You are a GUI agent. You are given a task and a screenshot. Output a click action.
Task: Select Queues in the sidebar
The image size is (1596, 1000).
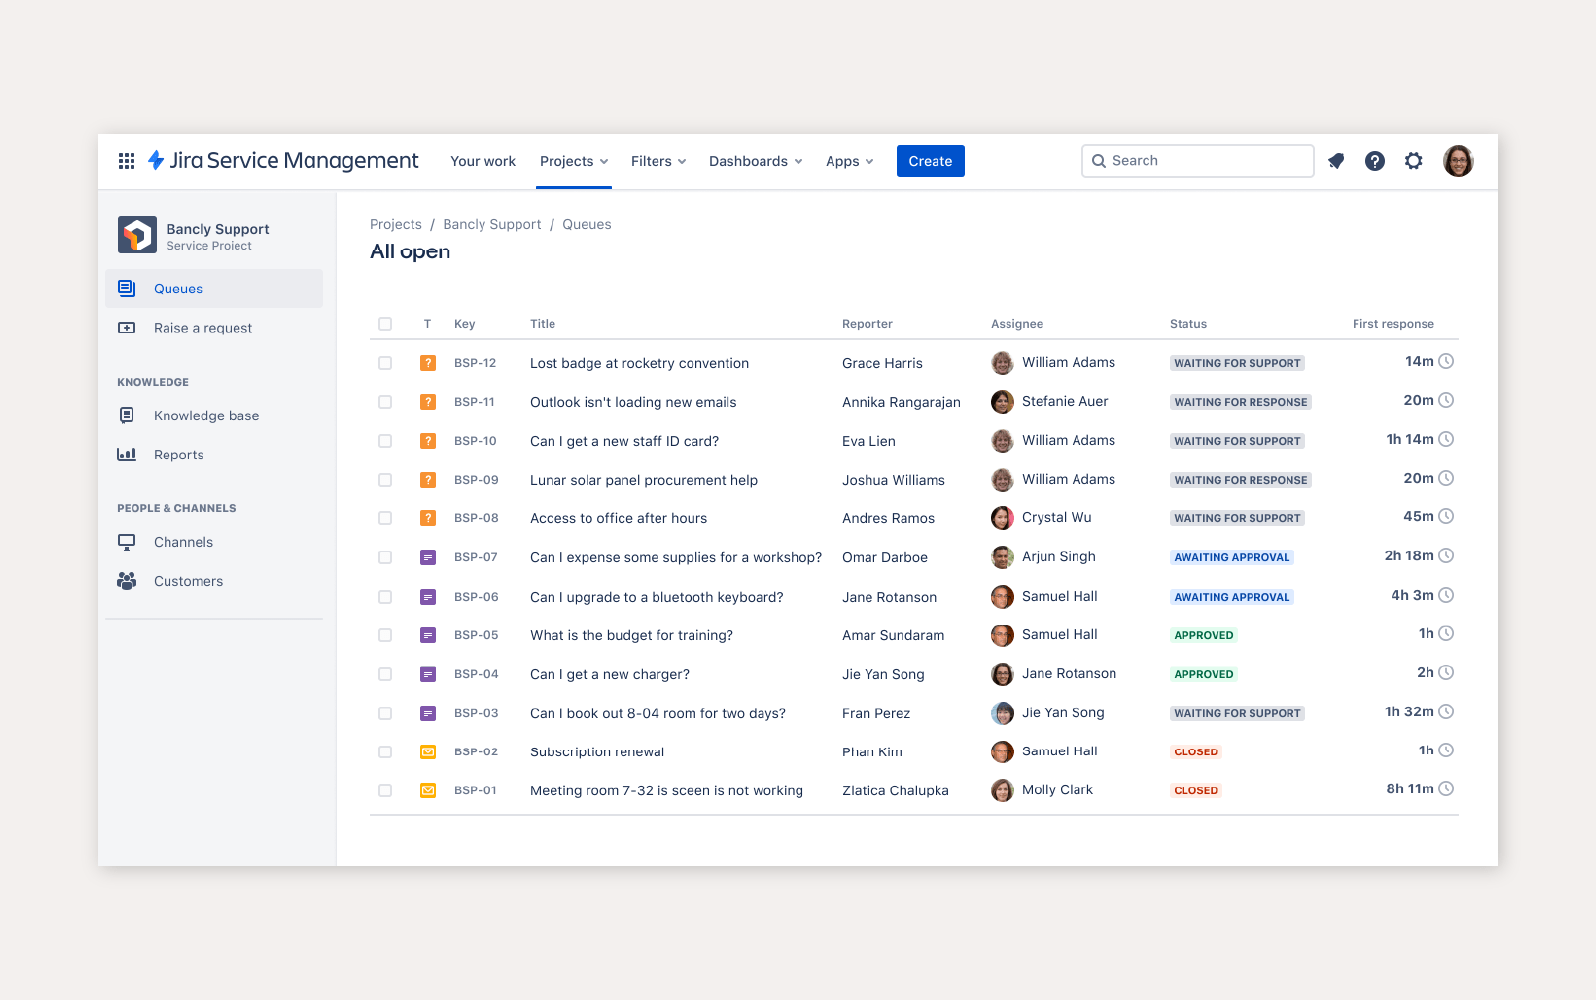click(214, 289)
